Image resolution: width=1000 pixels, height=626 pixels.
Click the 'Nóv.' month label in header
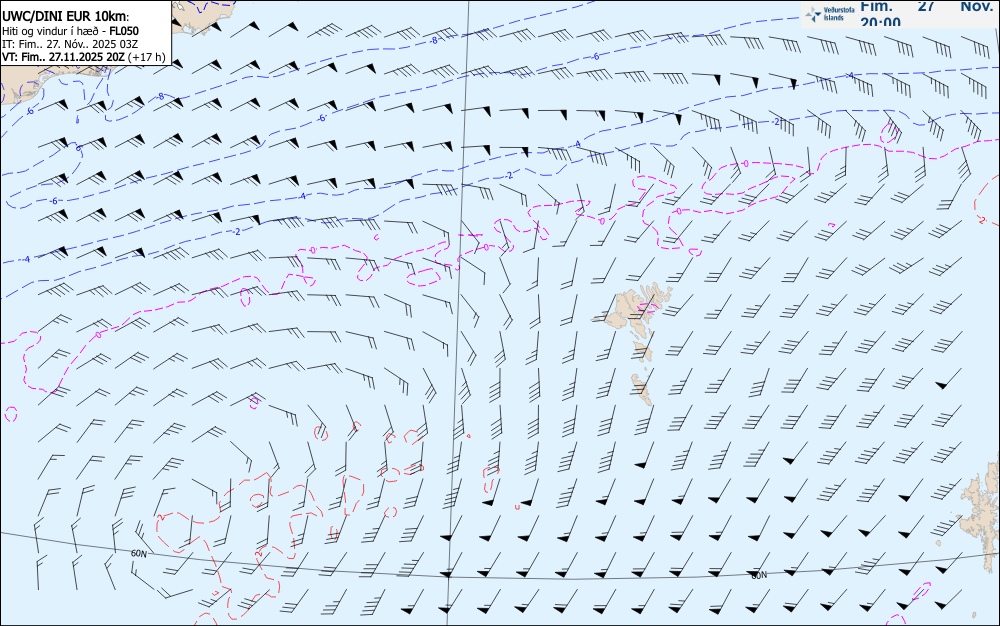click(976, 6)
